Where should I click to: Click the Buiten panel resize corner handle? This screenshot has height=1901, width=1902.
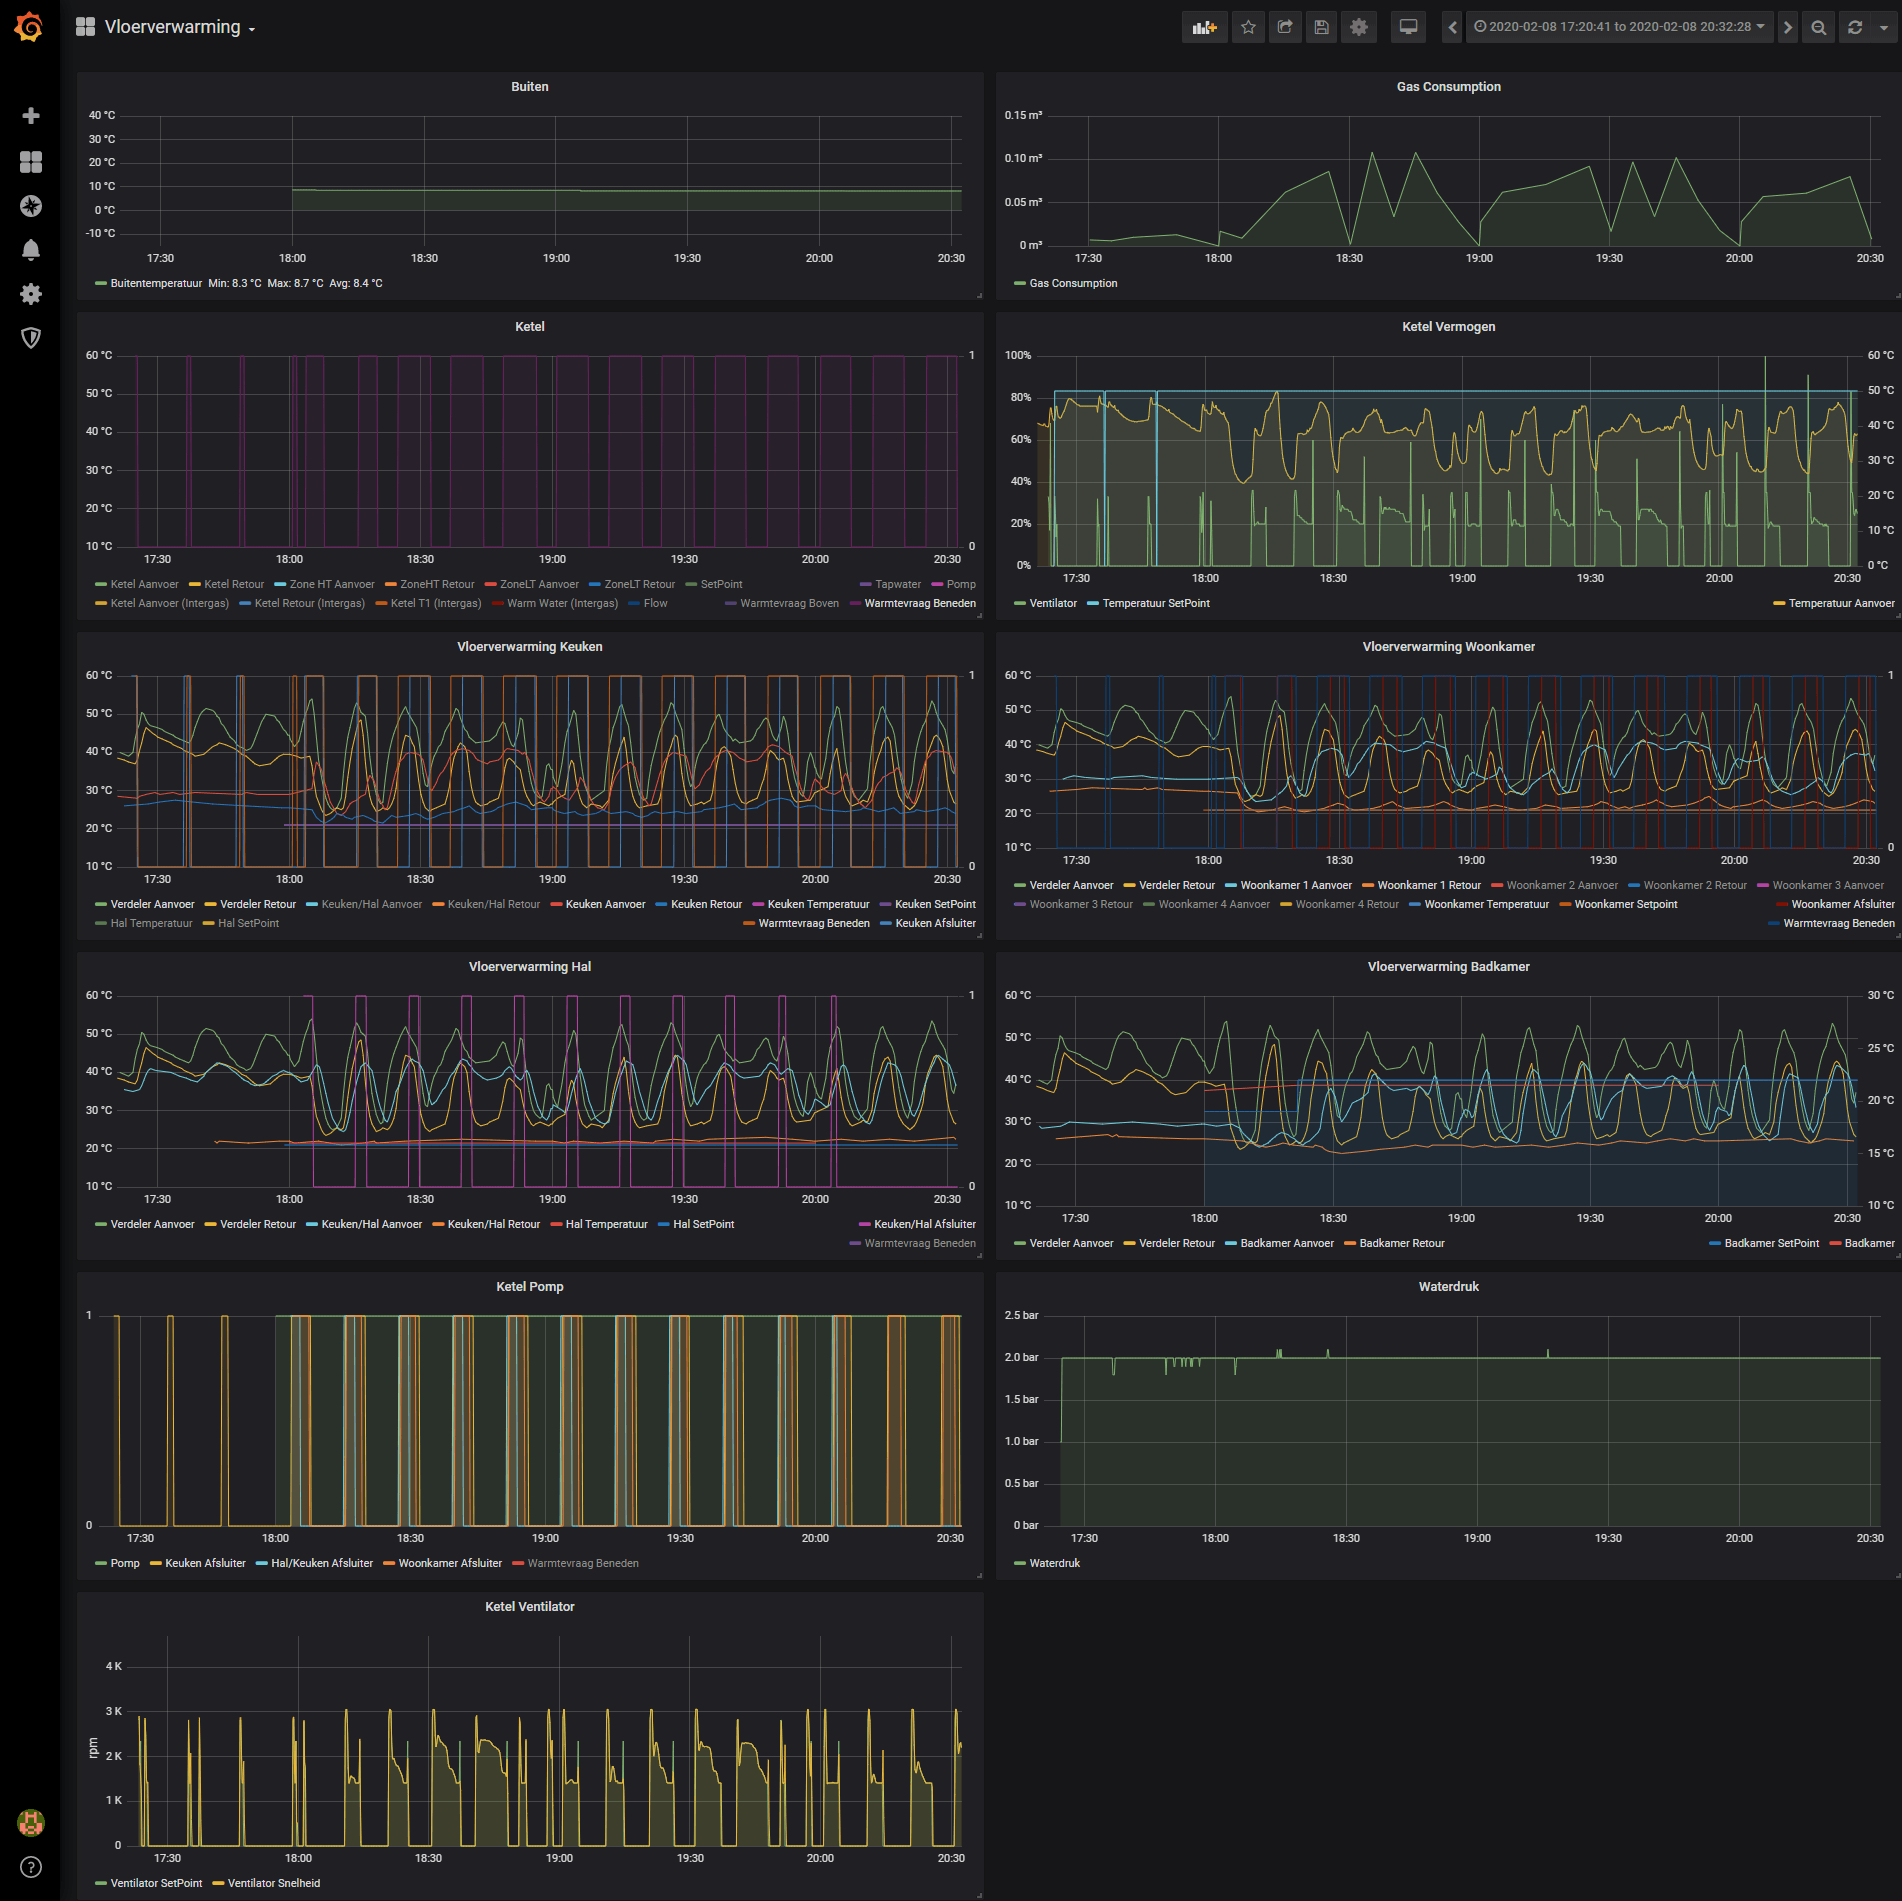click(x=979, y=295)
